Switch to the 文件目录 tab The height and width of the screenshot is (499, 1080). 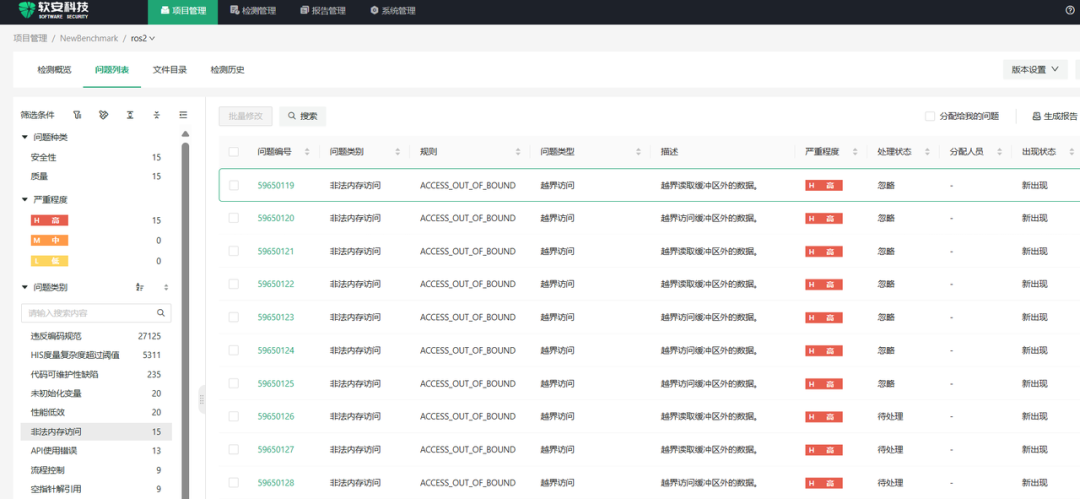169,70
